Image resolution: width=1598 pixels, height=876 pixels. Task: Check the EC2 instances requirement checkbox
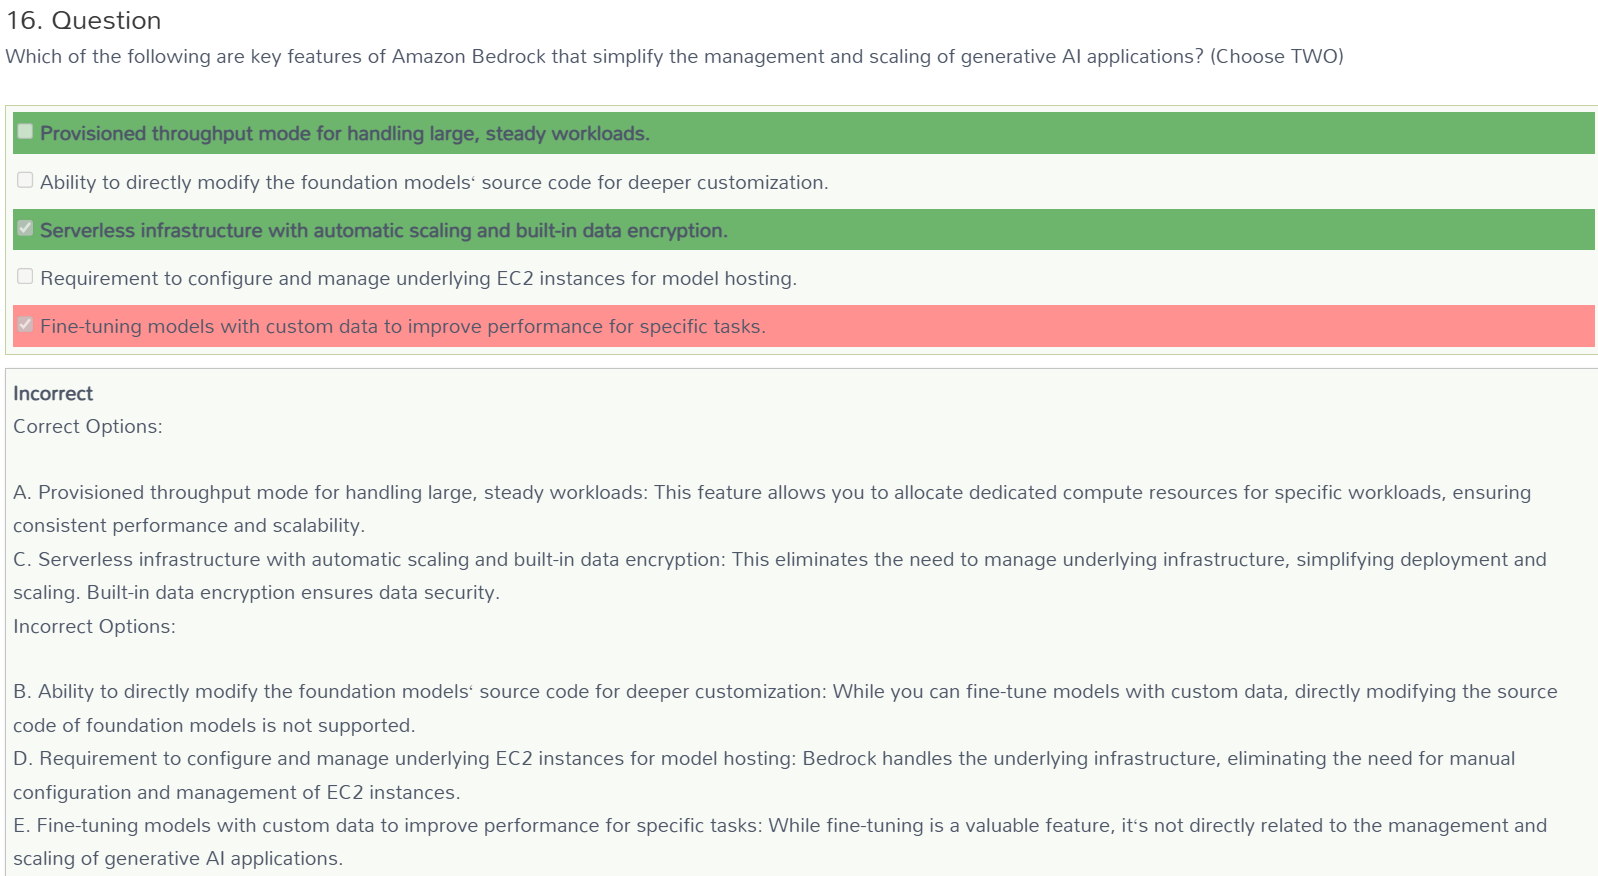pyautogui.click(x=25, y=276)
